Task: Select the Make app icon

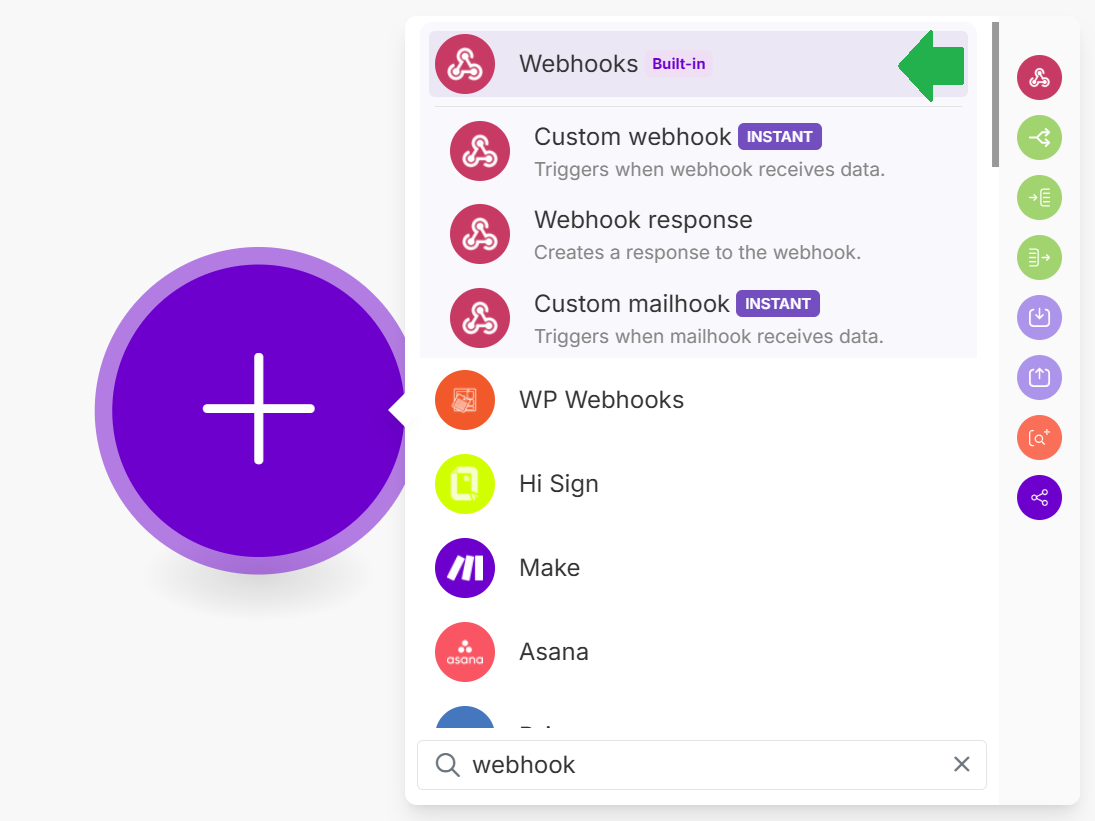Action: click(x=465, y=568)
